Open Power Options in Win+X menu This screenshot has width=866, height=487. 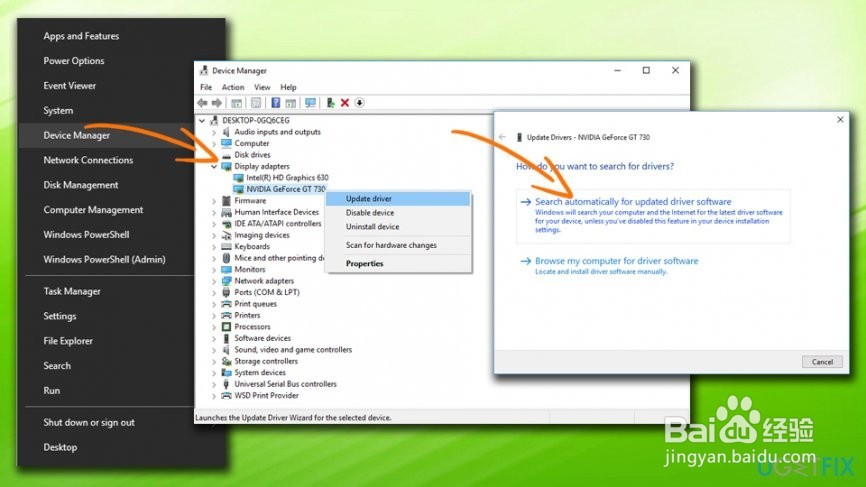point(74,61)
